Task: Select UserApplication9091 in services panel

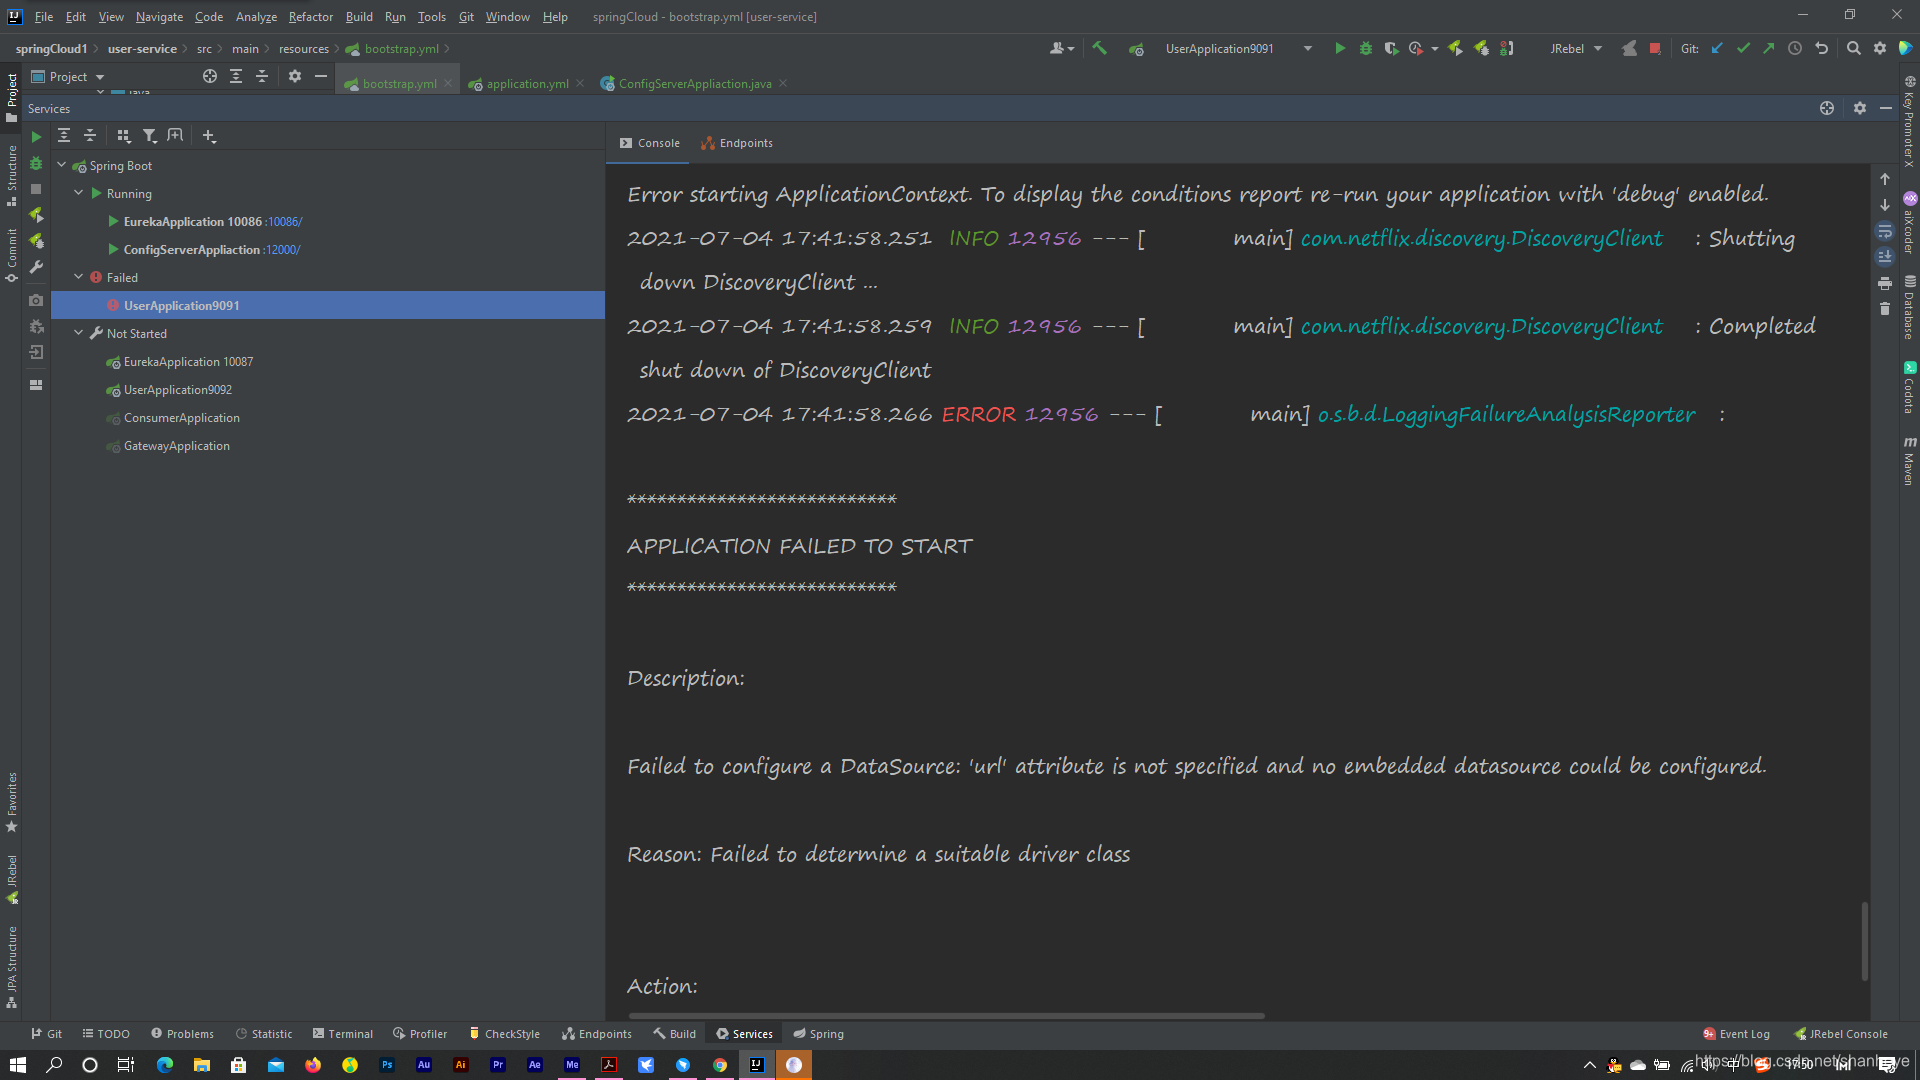Action: click(182, 305)
